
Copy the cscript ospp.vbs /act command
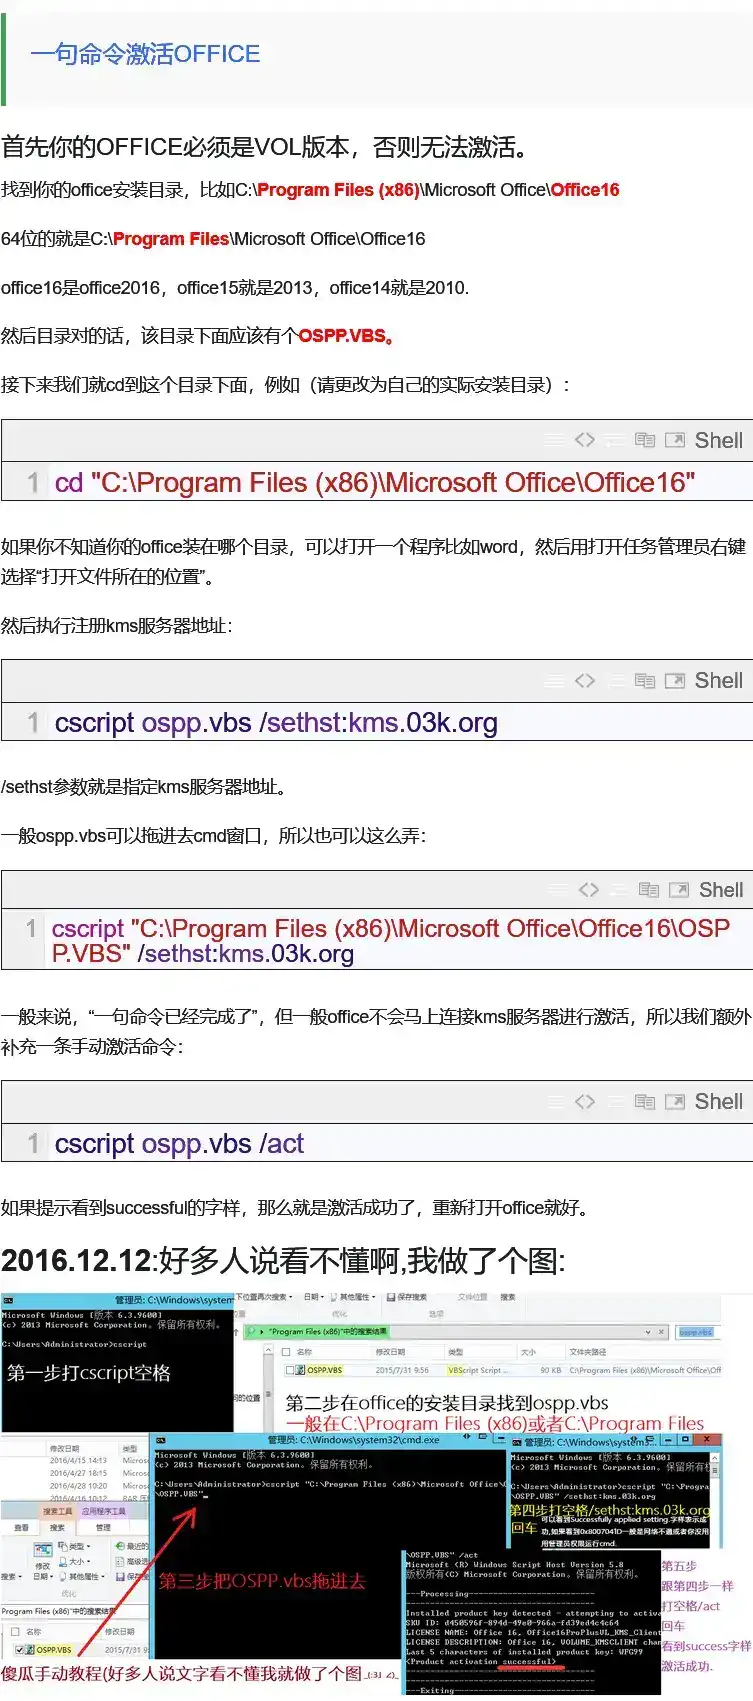[645, 1102]
